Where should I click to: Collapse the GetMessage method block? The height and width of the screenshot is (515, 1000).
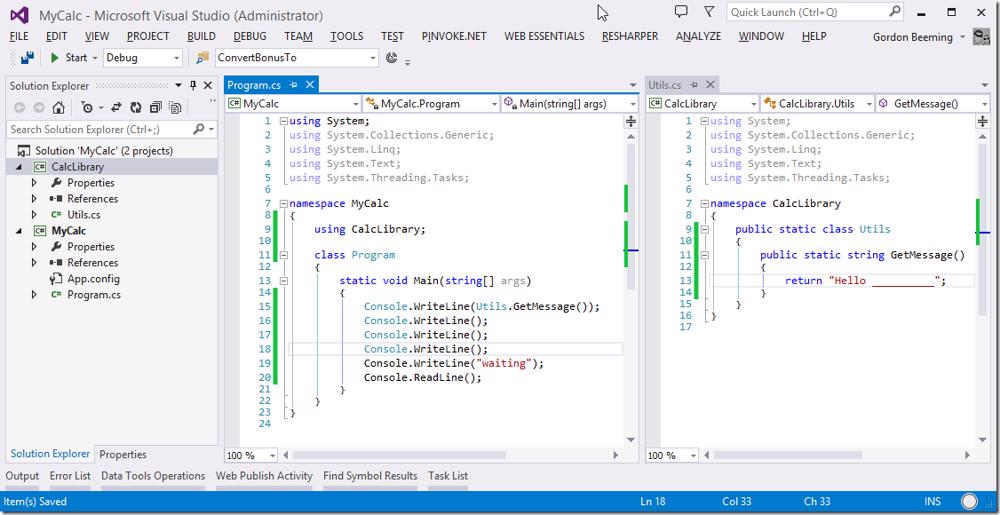pos(704,255)
